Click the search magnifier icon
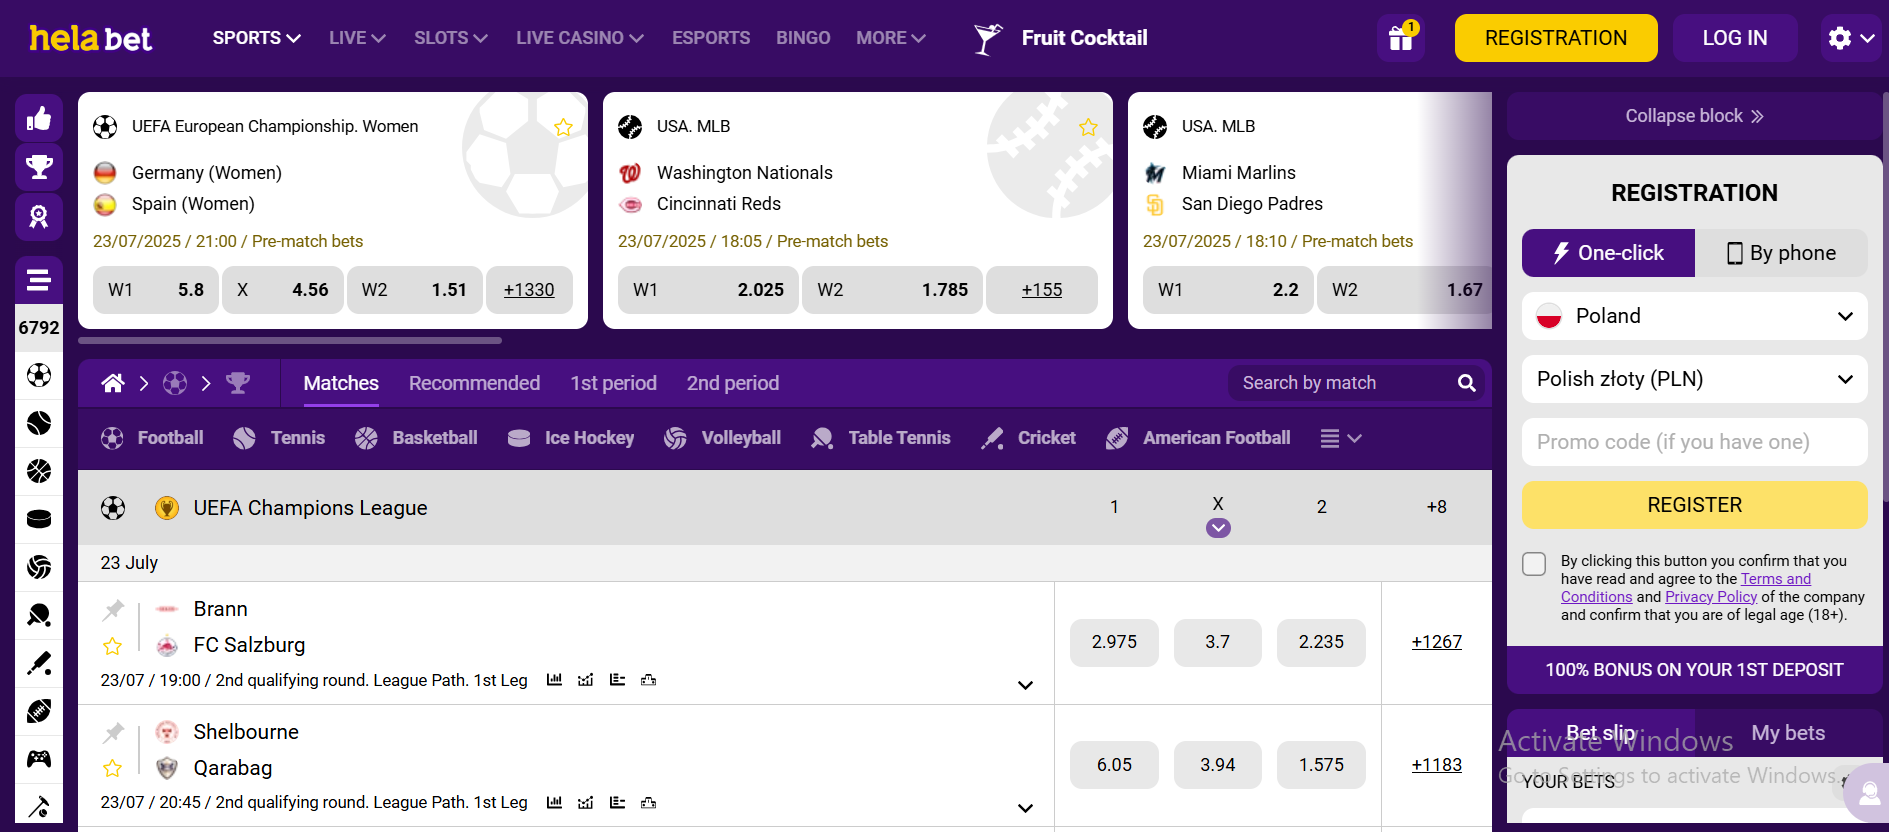This screenshot has height=832, width=1889. 1466,383
